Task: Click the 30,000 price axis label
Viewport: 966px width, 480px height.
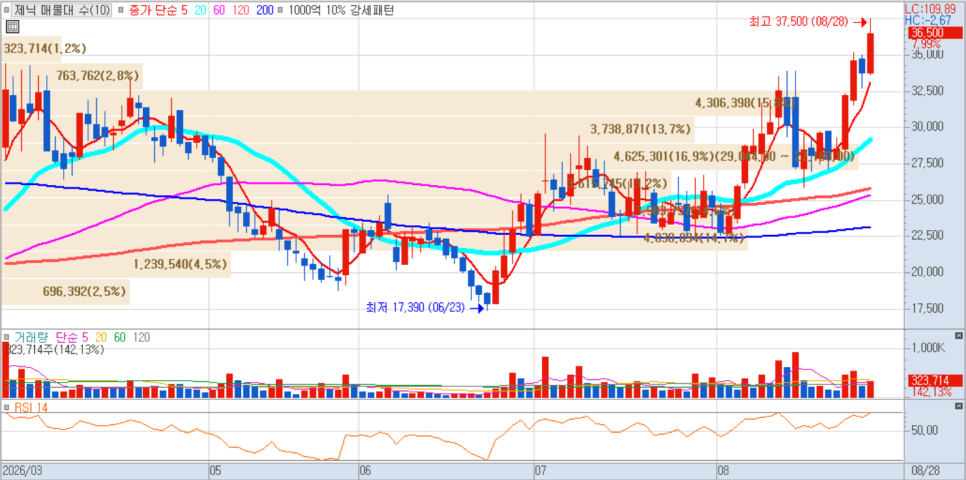Action: point(927,126)
